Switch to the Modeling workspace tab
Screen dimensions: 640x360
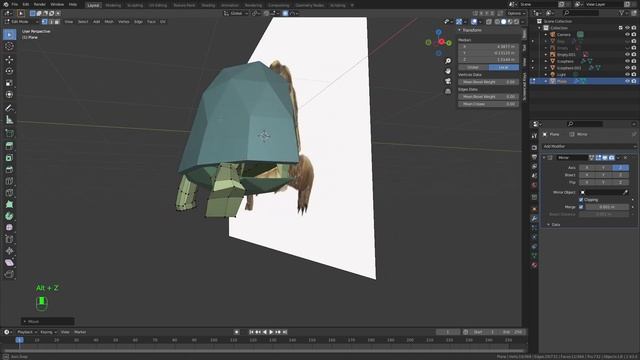click(113, 5)
